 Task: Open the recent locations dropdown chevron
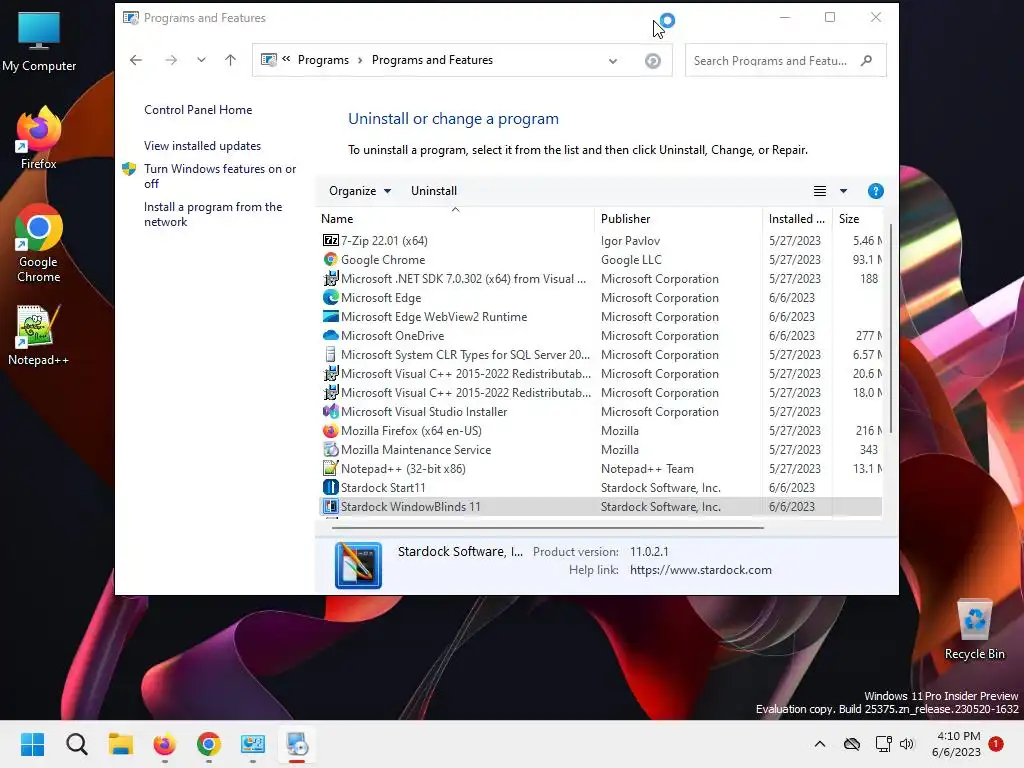click(x=201, y=60)
